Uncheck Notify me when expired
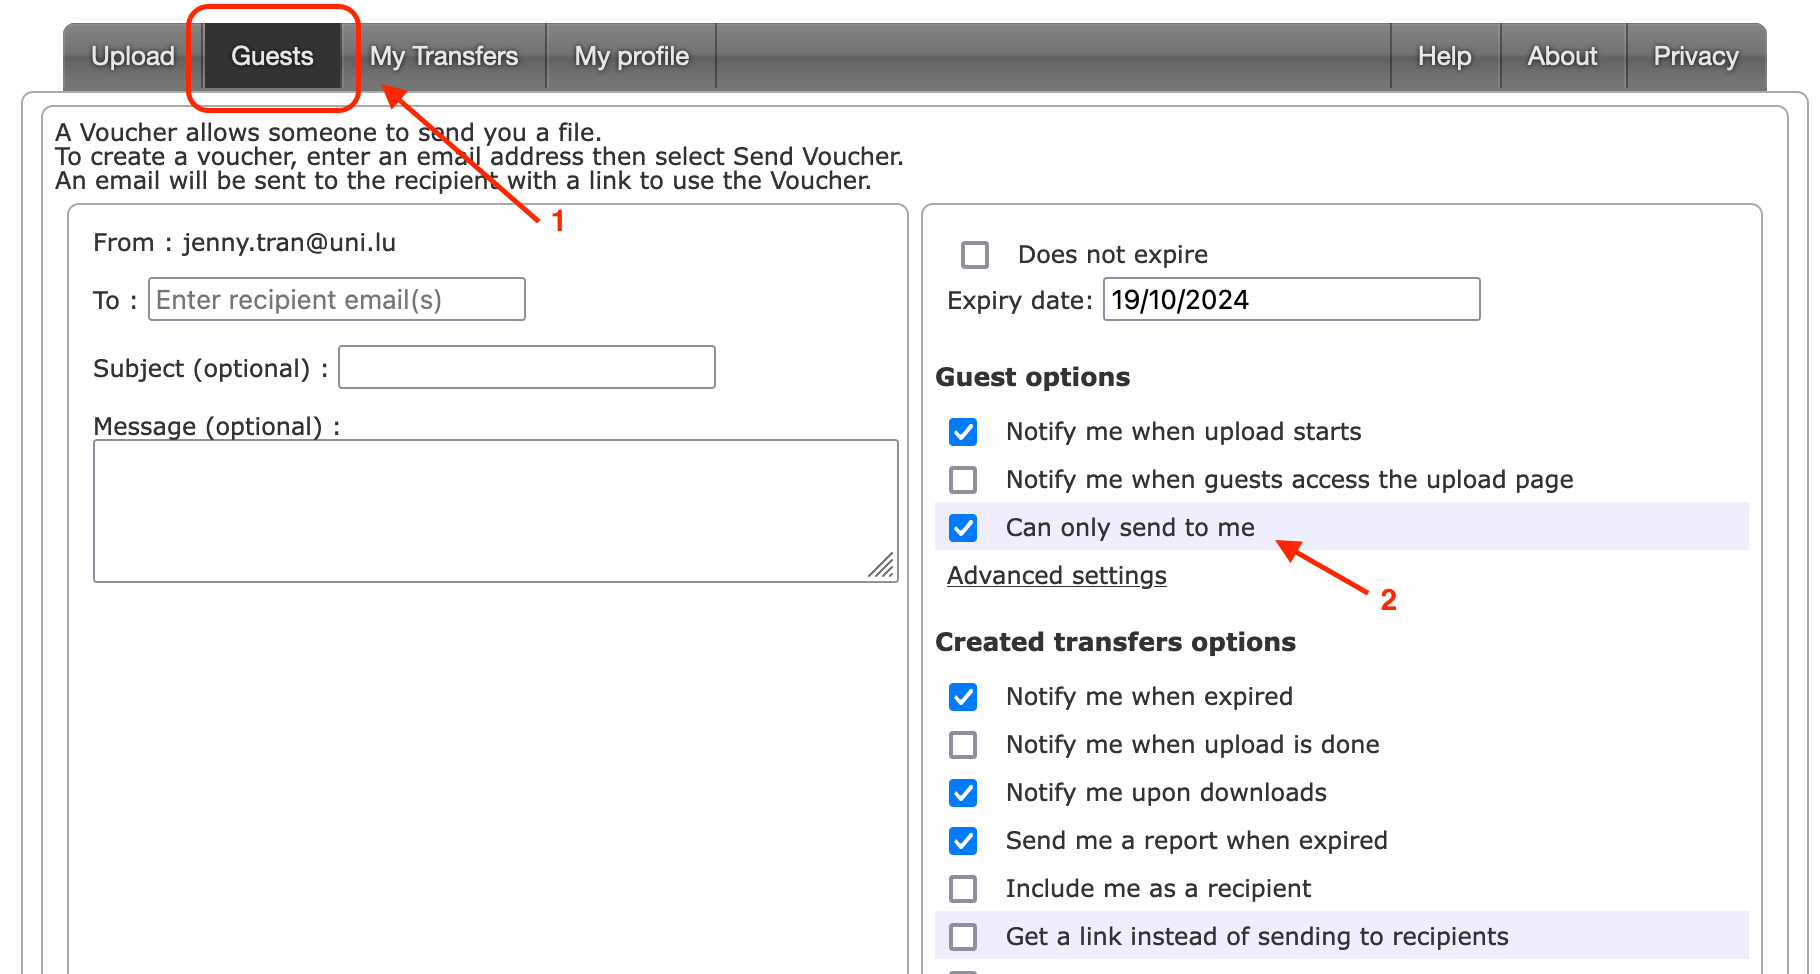Image resolution: width=1820 pixels, height=974 pixels. (x=963, y=697)
